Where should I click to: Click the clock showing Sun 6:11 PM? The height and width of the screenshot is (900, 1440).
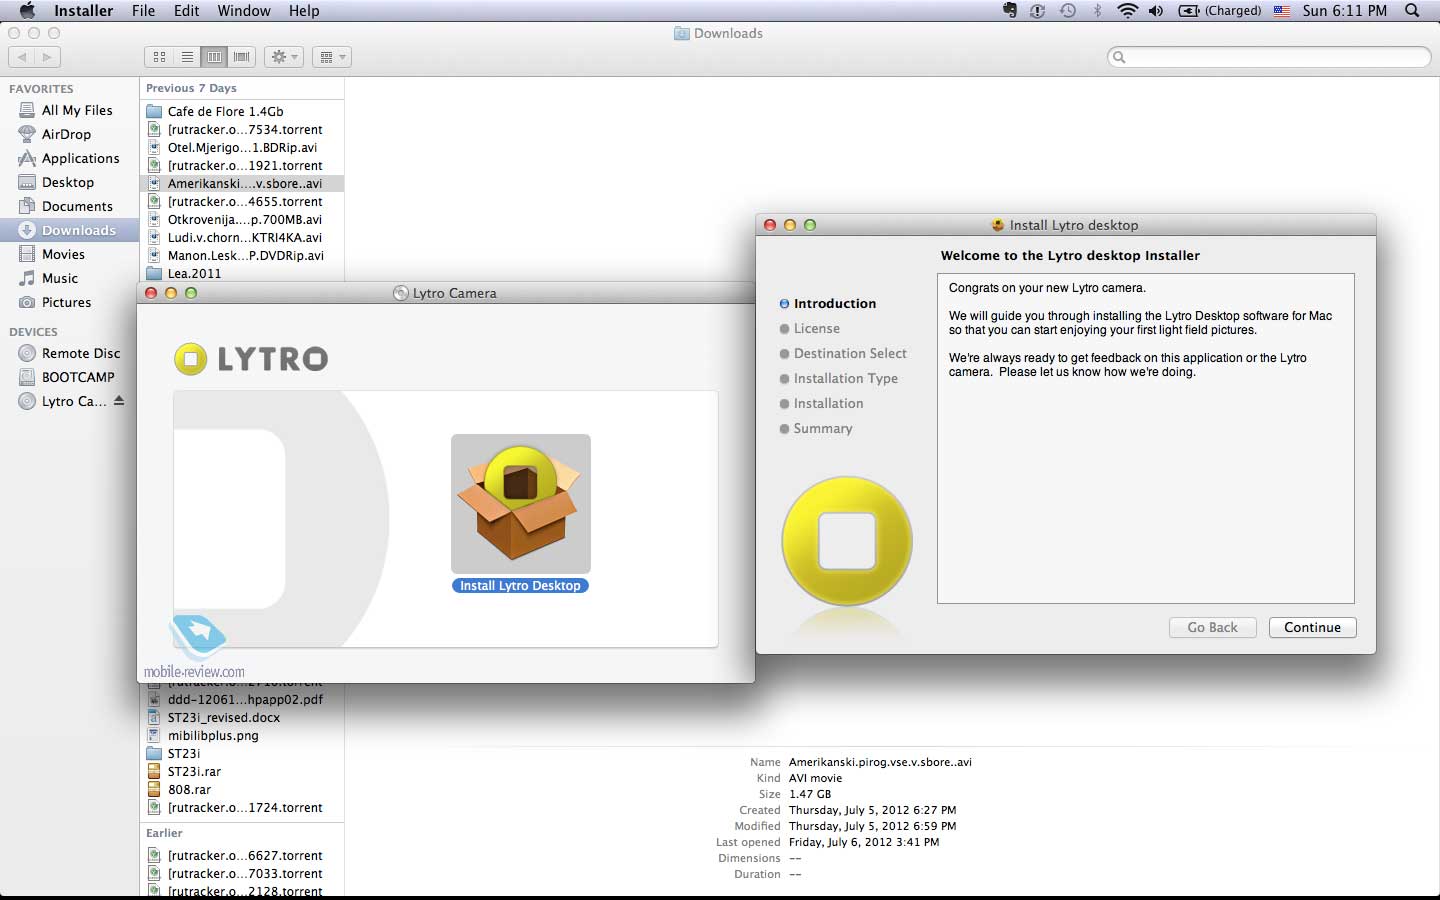(x=1344, y=11)
